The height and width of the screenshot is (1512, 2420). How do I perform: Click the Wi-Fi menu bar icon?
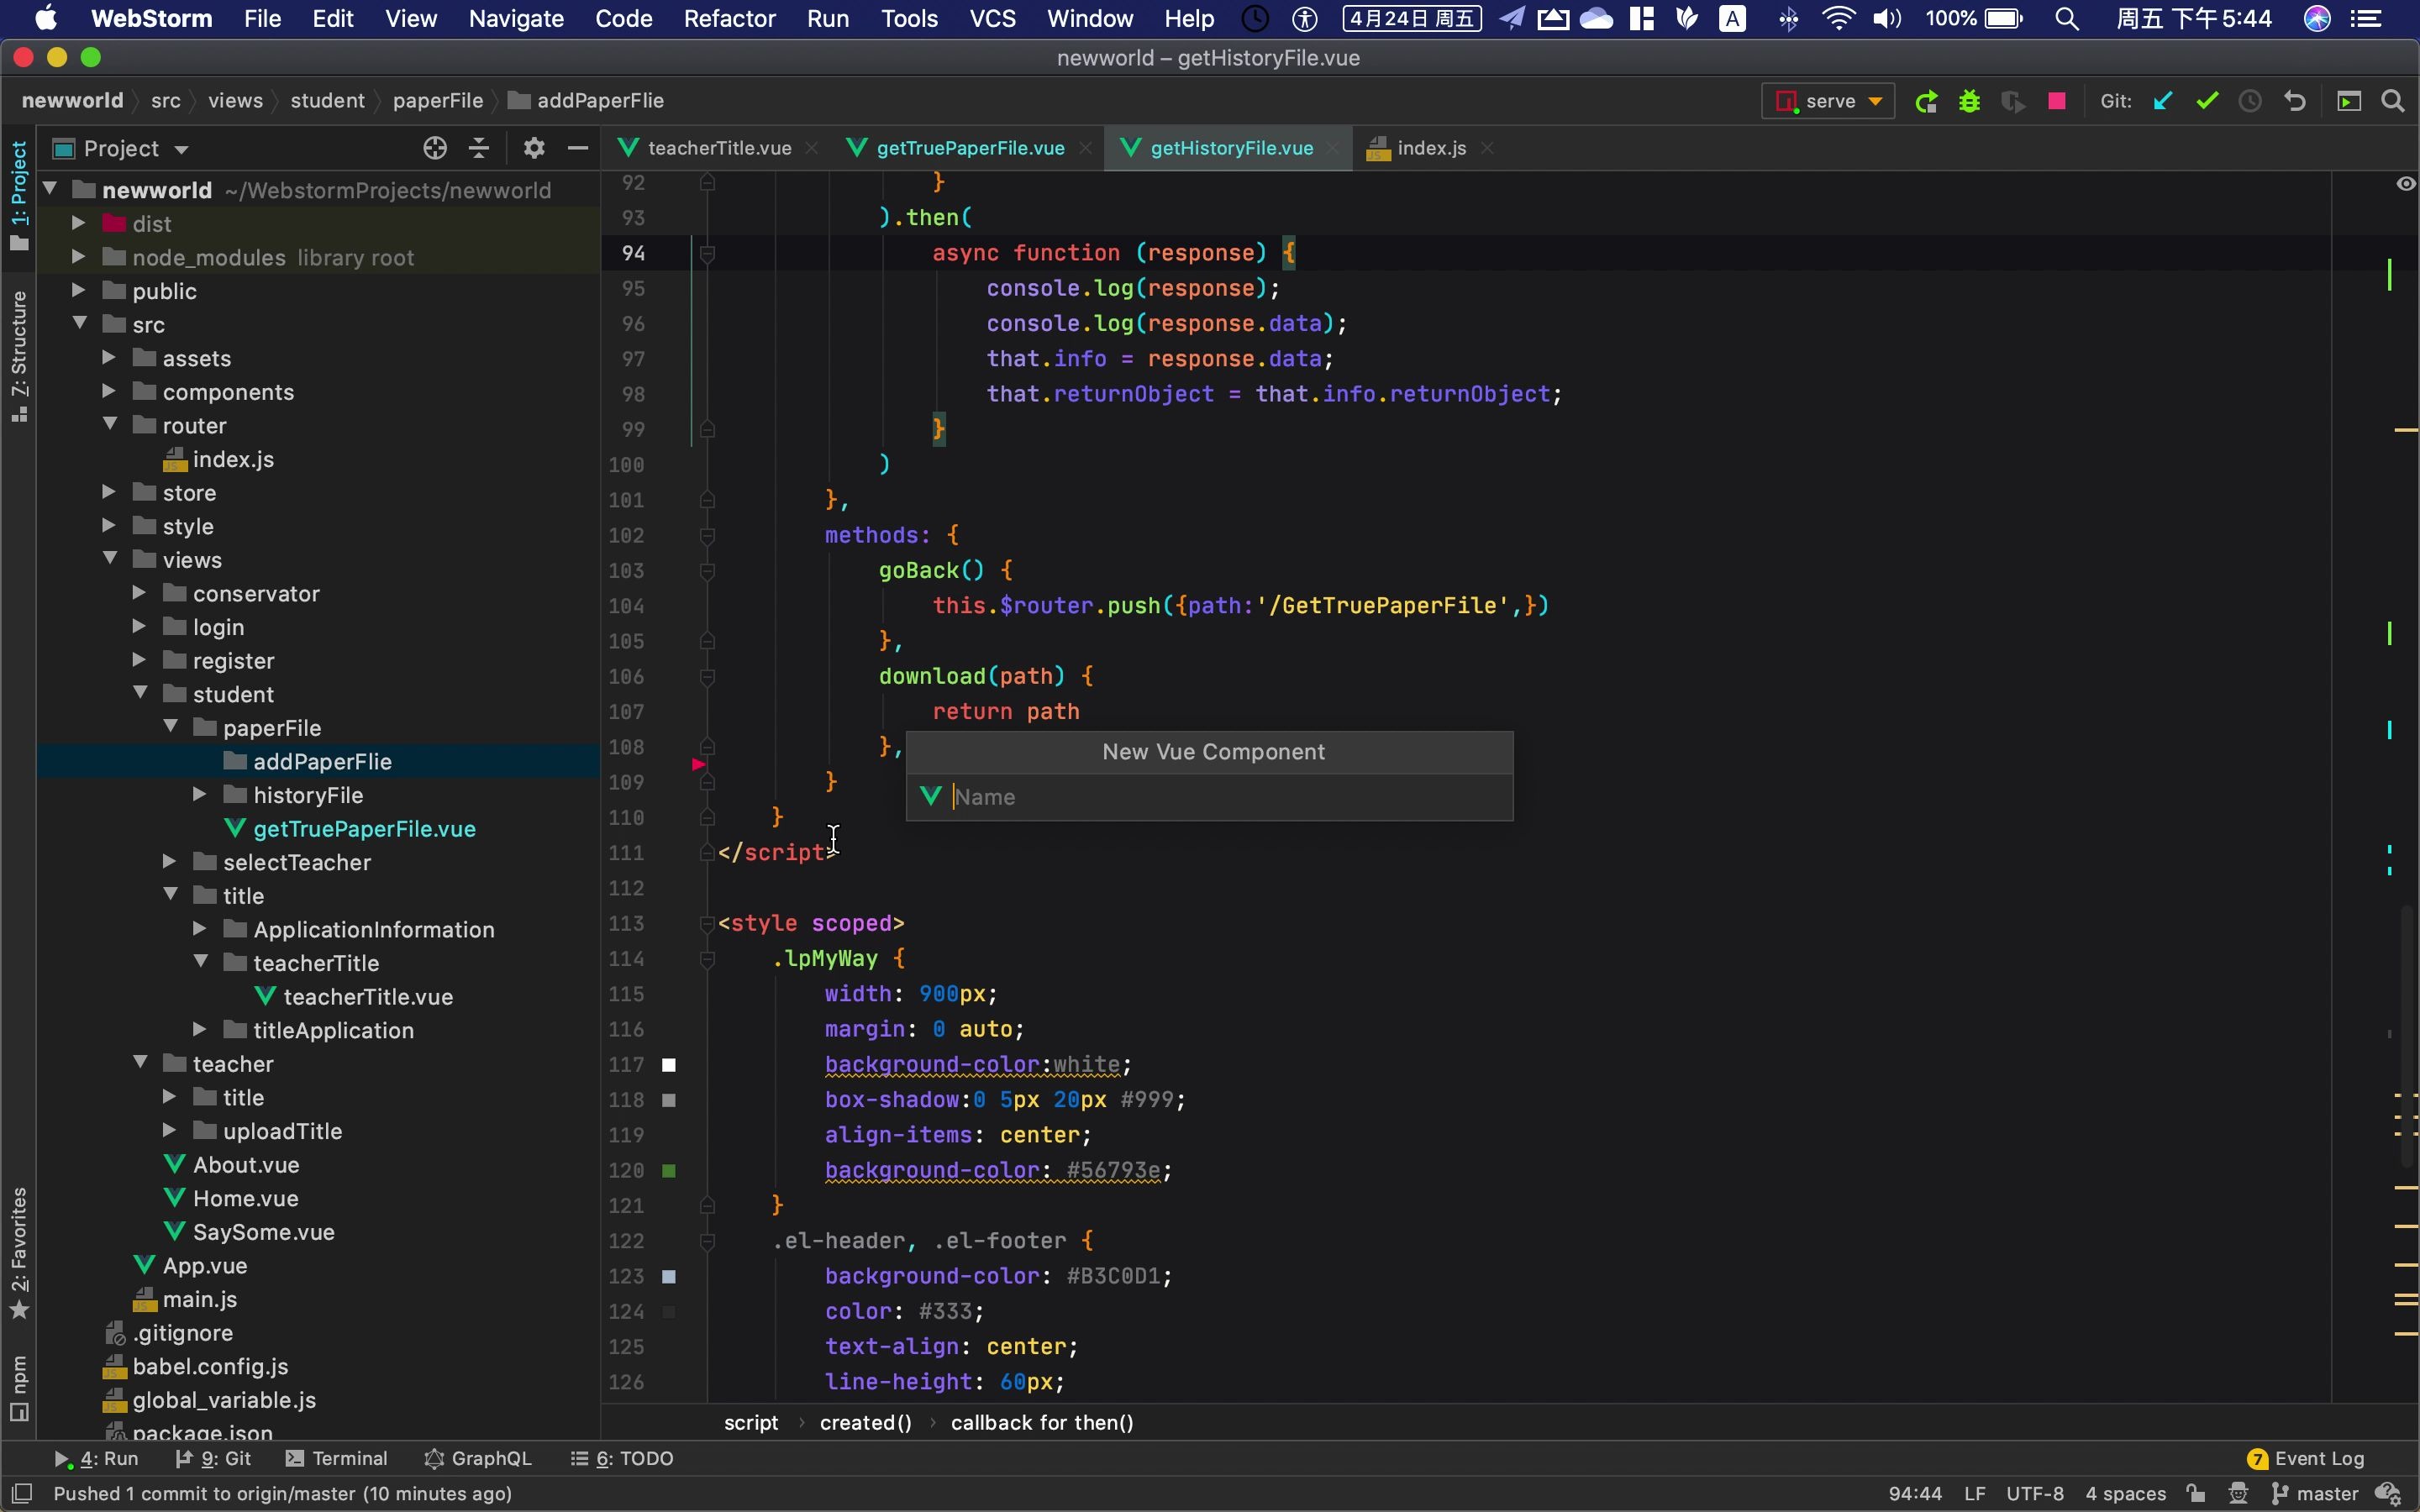(1838, 19)
